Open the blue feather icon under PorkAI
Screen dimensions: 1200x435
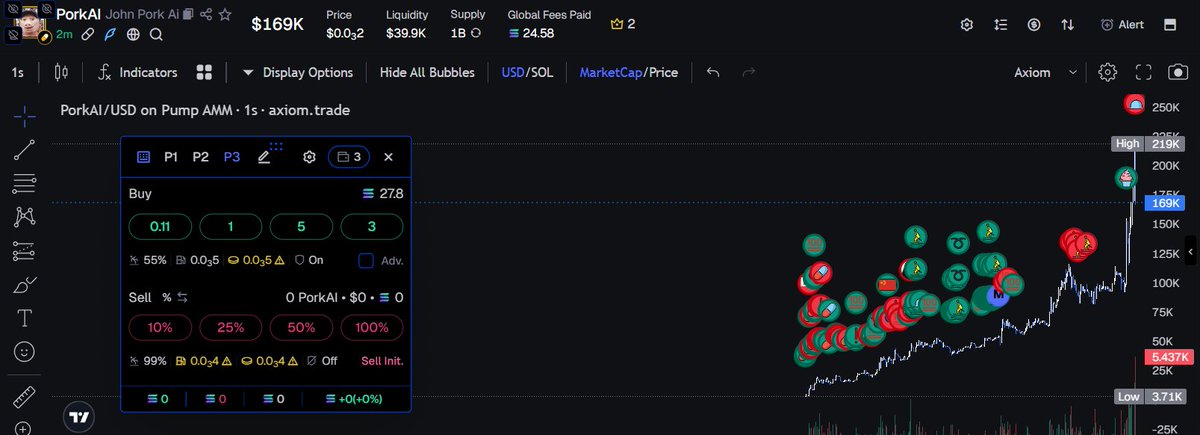110,34
